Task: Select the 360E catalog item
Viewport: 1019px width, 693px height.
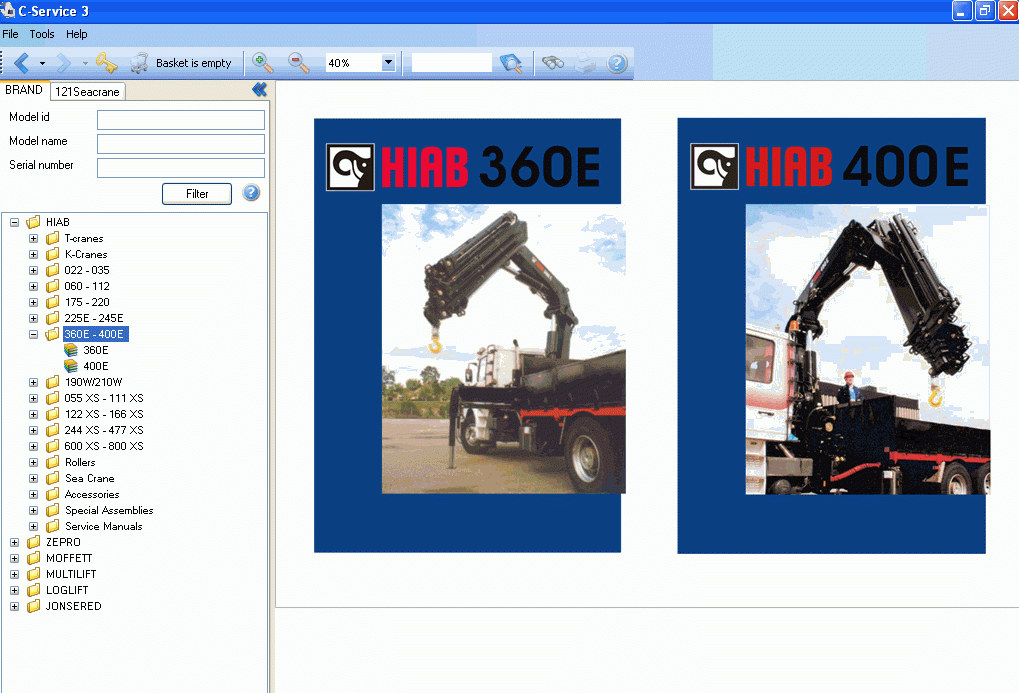Action: [x=96, y=350]
